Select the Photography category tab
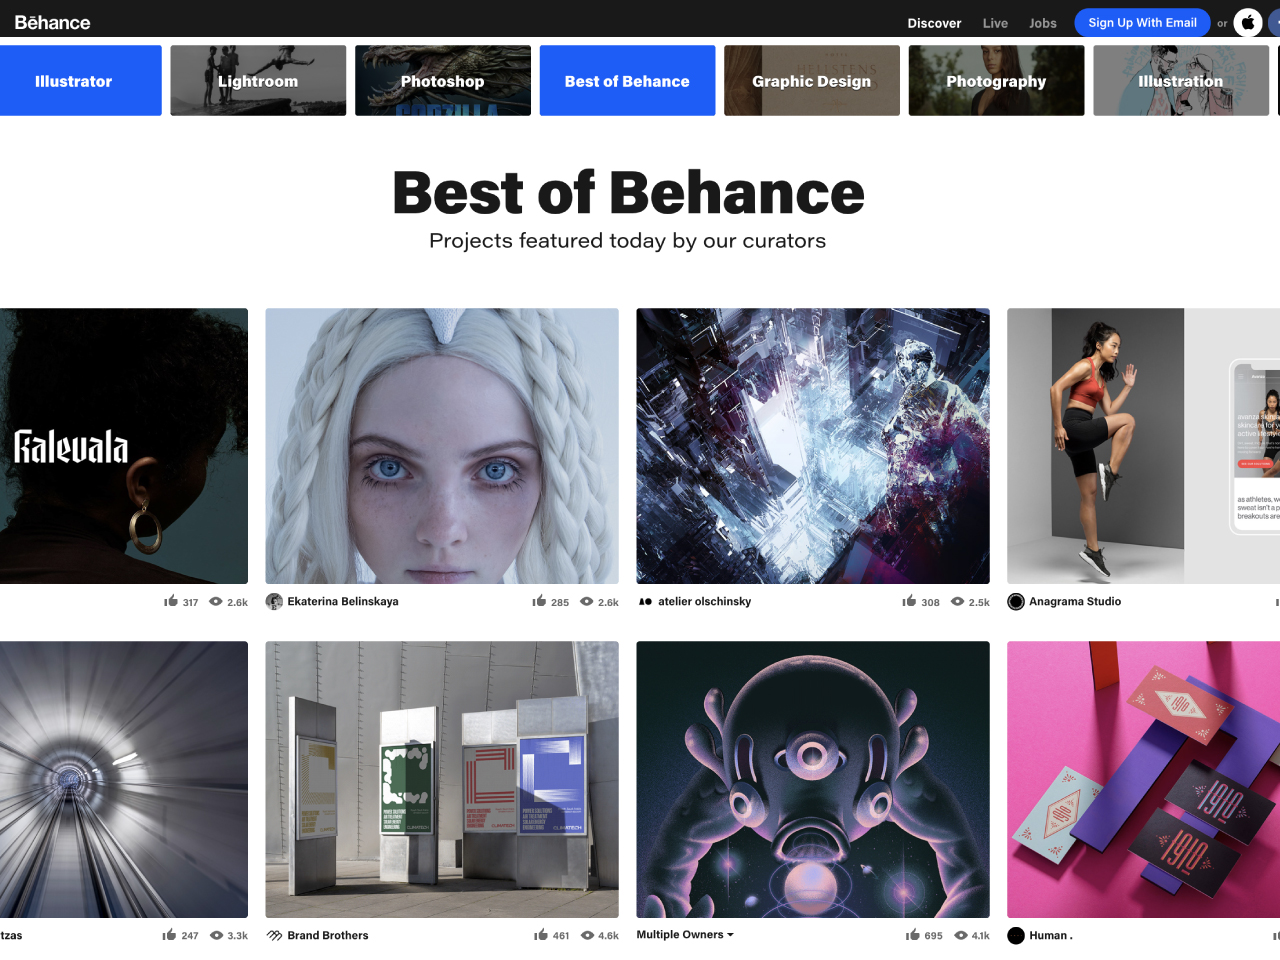 click(996, 81)
